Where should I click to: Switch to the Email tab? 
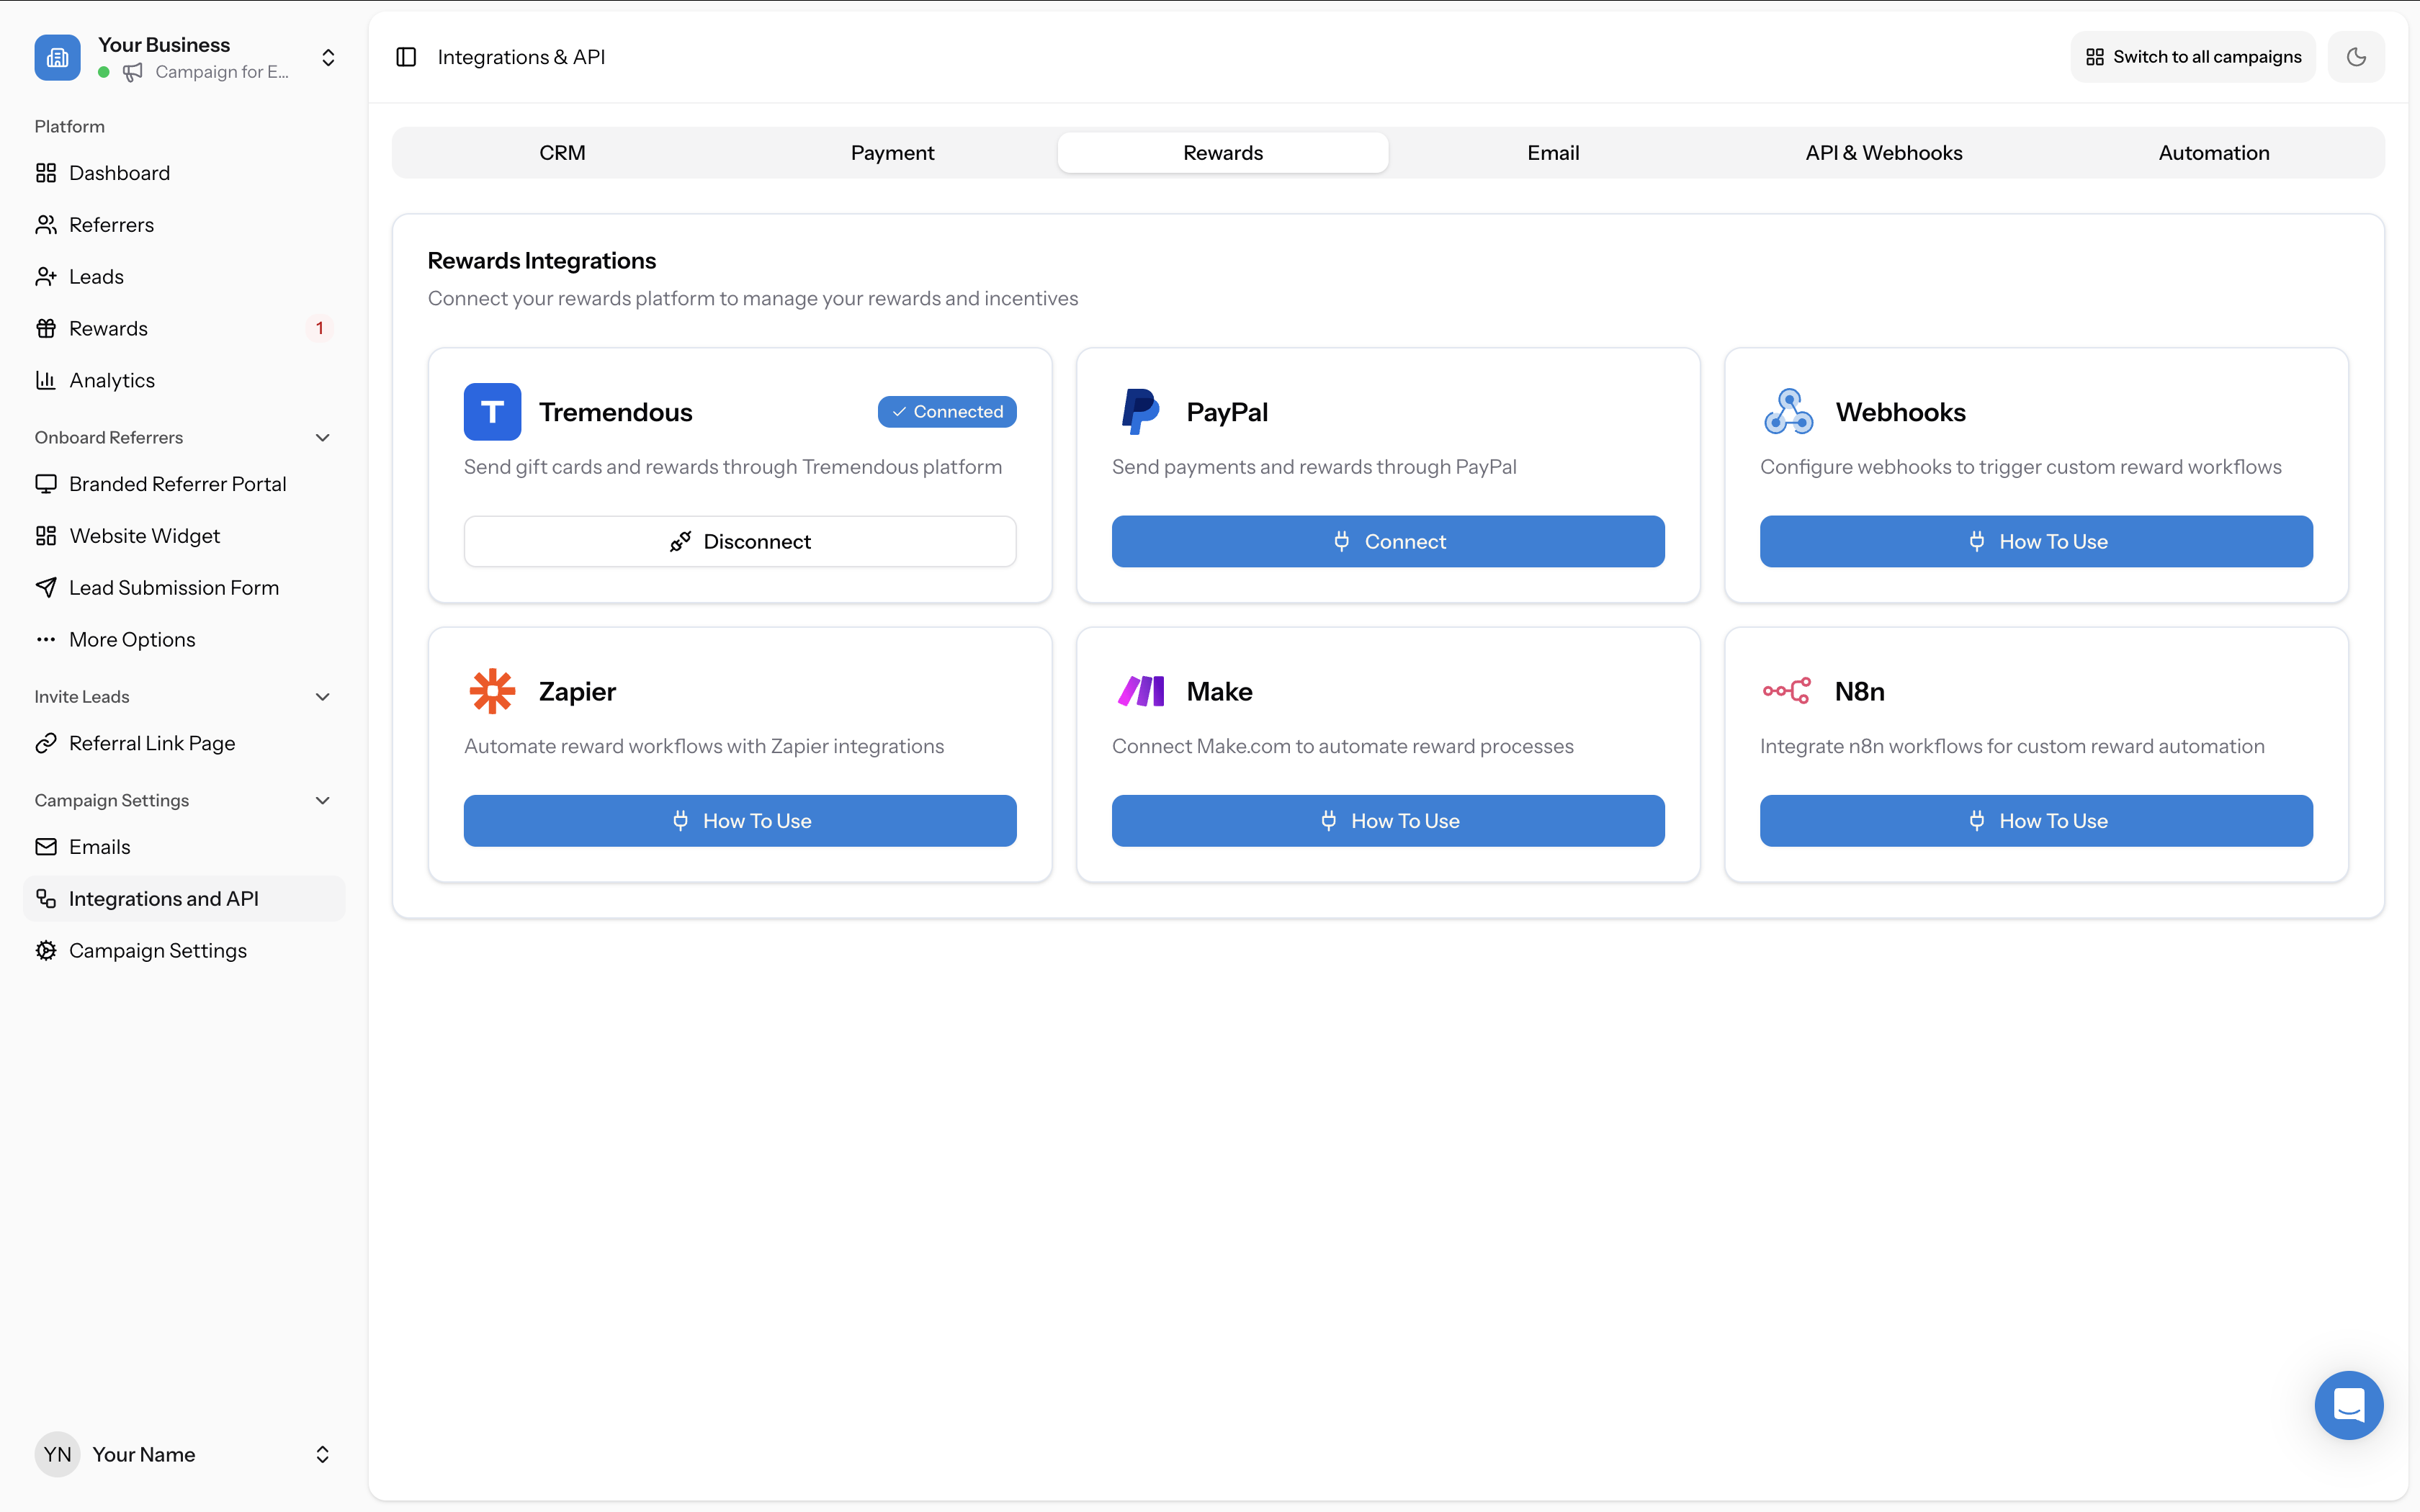coord(1552,152)
